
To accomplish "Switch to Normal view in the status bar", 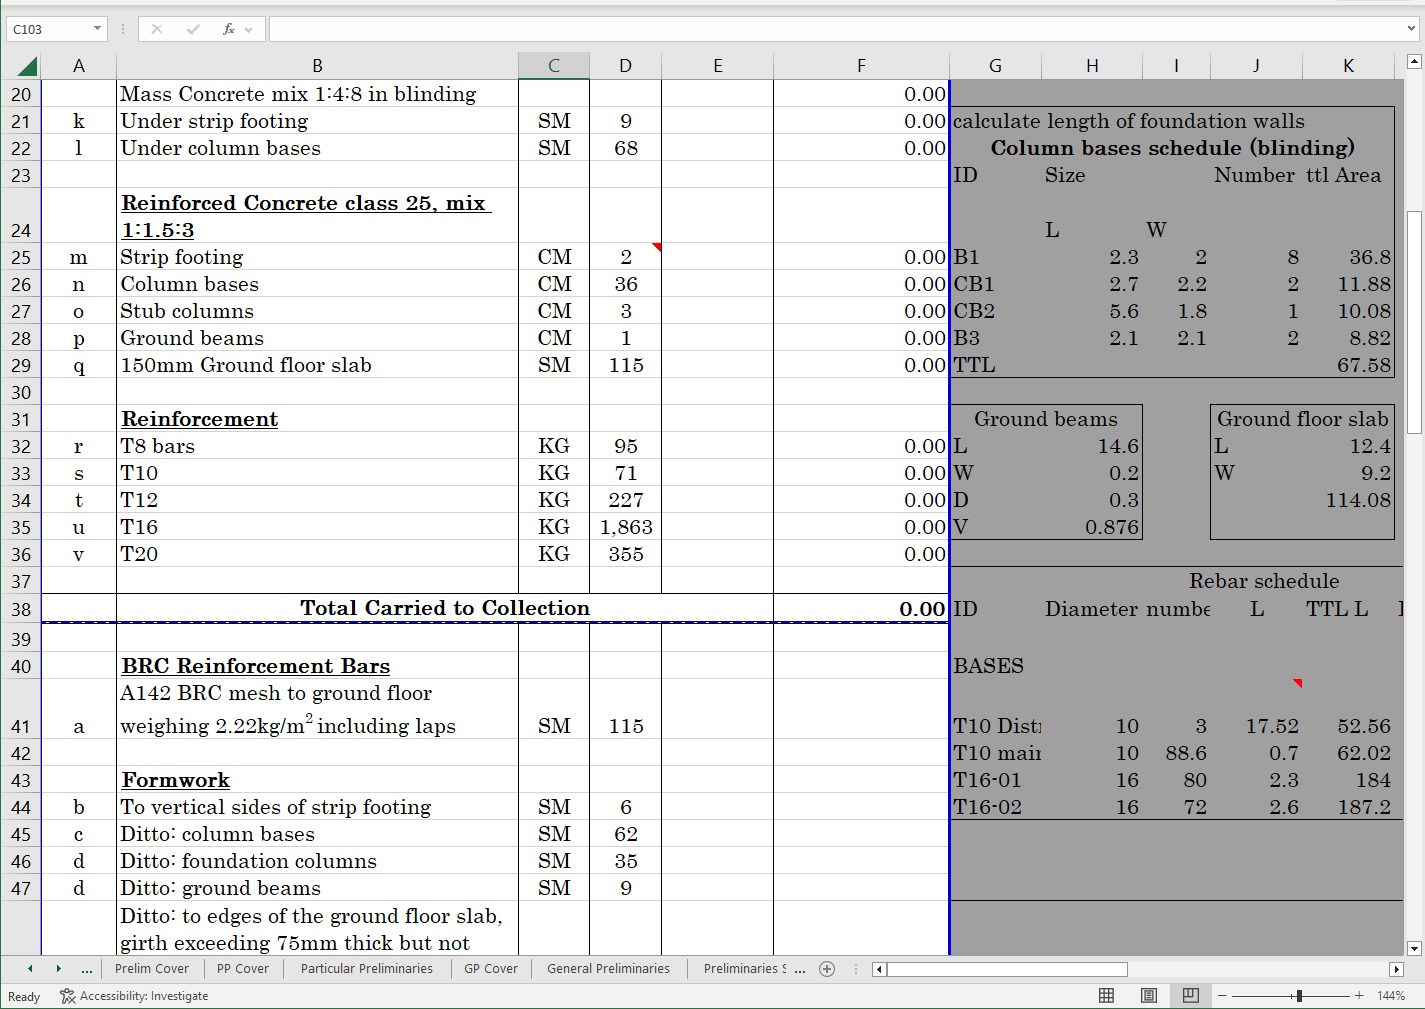I will pyautogui.click(x=1106, y=996).
